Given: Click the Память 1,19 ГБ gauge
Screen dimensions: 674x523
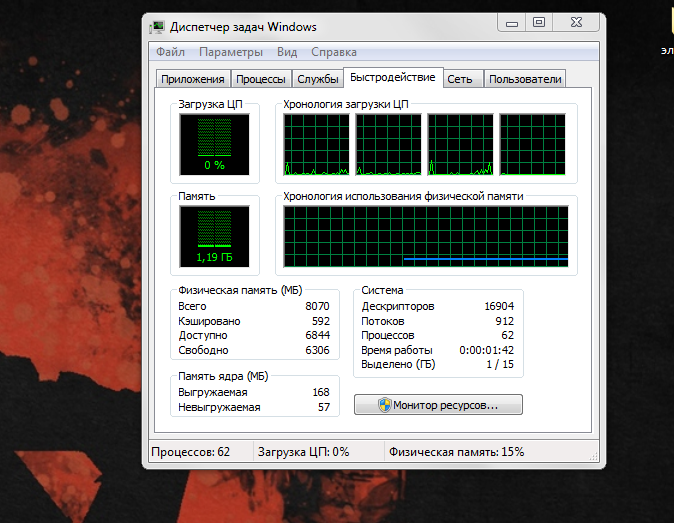Looking at the screenshot, I should (214, 236).
